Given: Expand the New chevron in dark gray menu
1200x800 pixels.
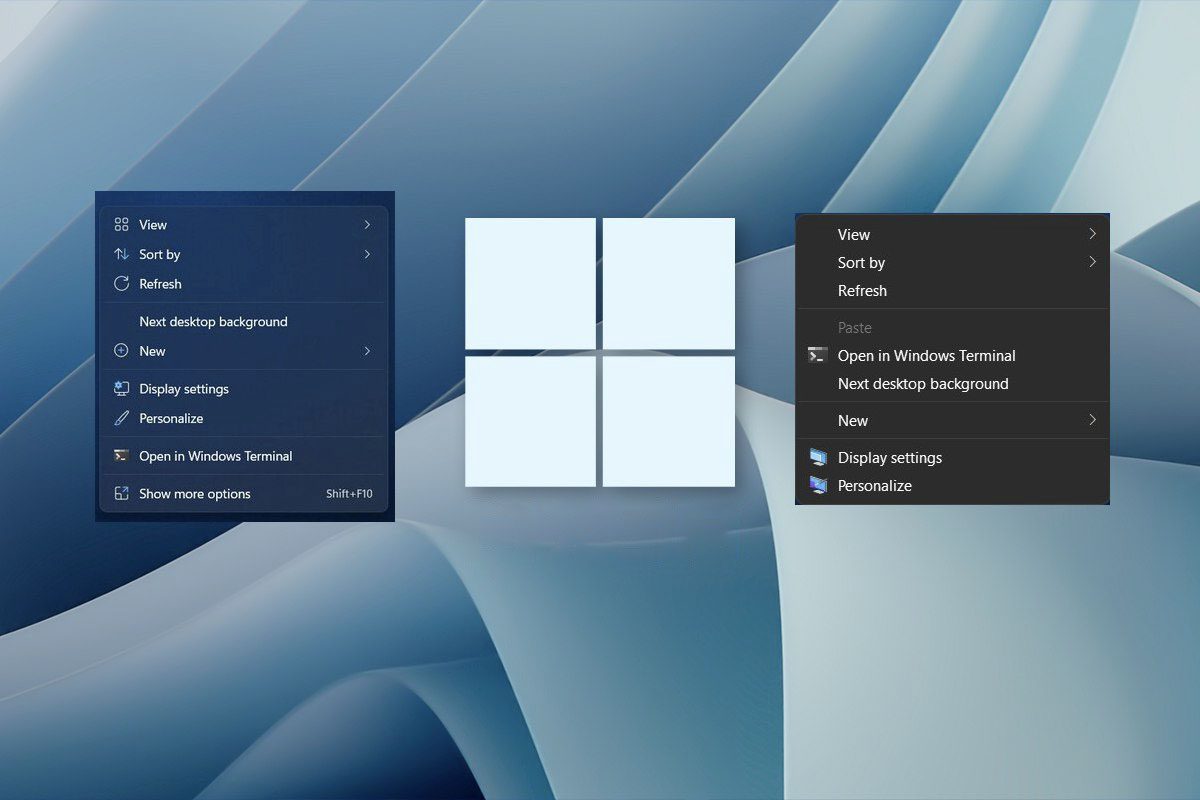Looking at the screenshot, I should [1093, 420].
